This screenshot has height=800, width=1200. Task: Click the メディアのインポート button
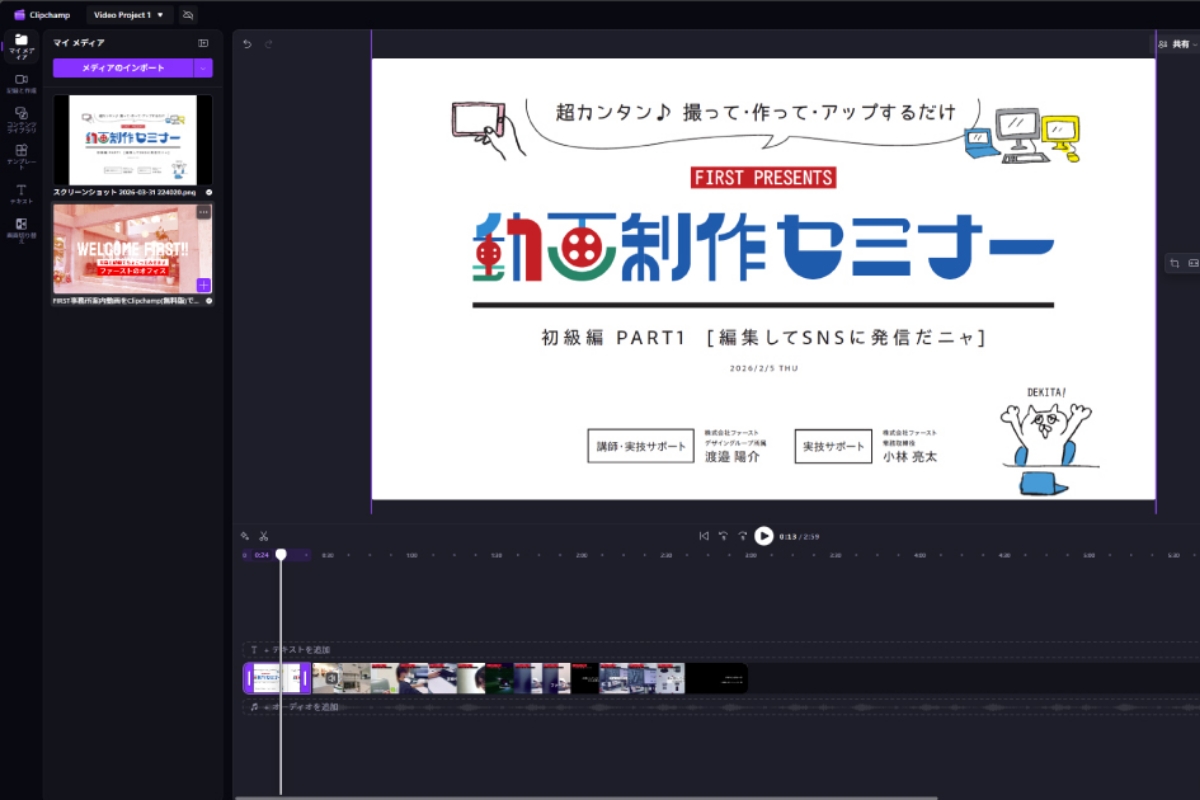(123, 68)
